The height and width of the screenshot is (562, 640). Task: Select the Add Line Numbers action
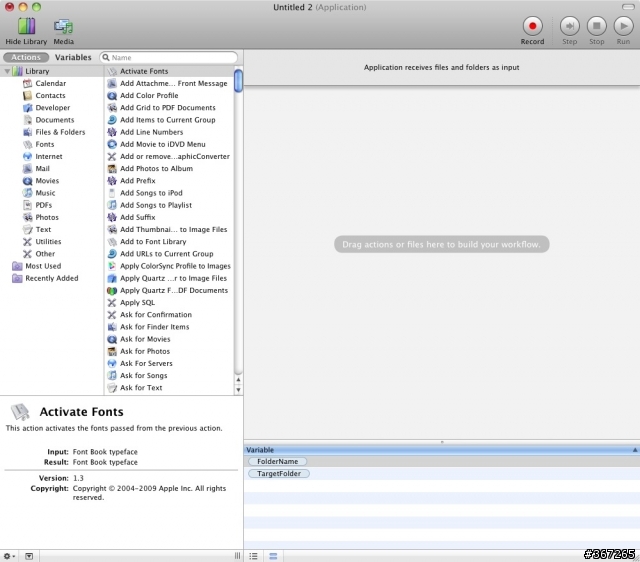point(169,132)
